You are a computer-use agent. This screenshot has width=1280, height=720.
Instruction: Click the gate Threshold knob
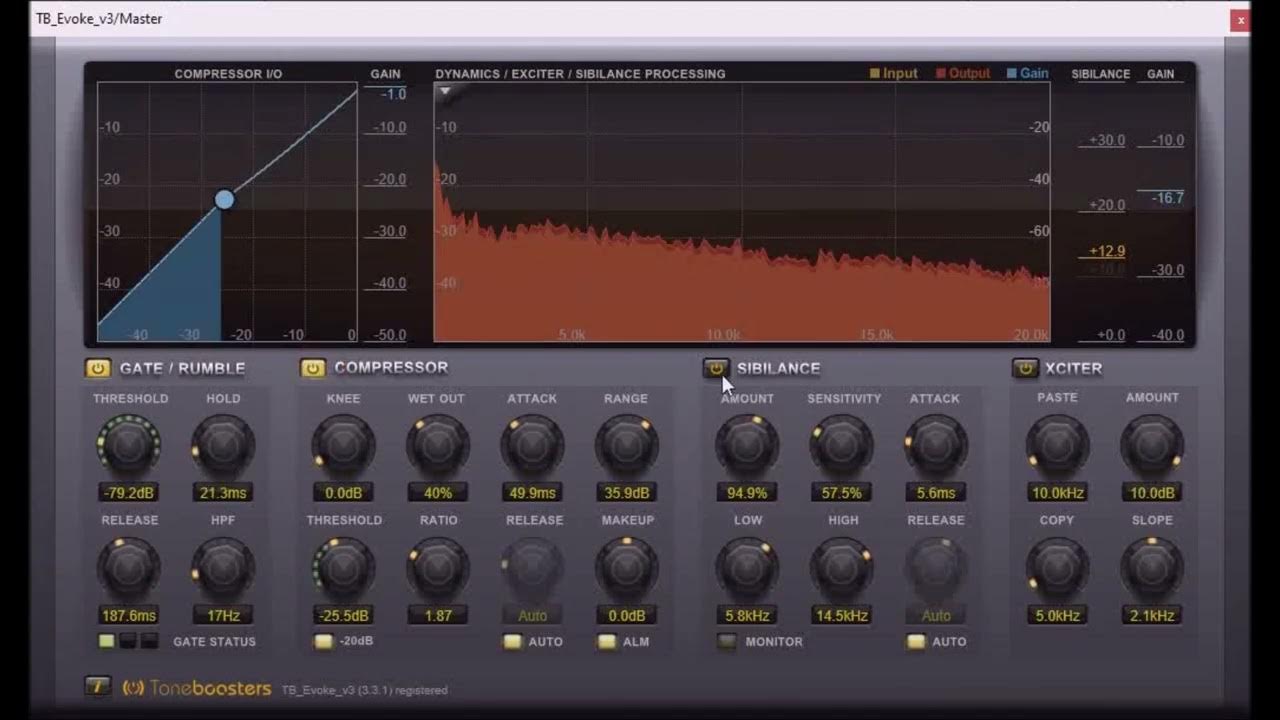pos(129,445)
